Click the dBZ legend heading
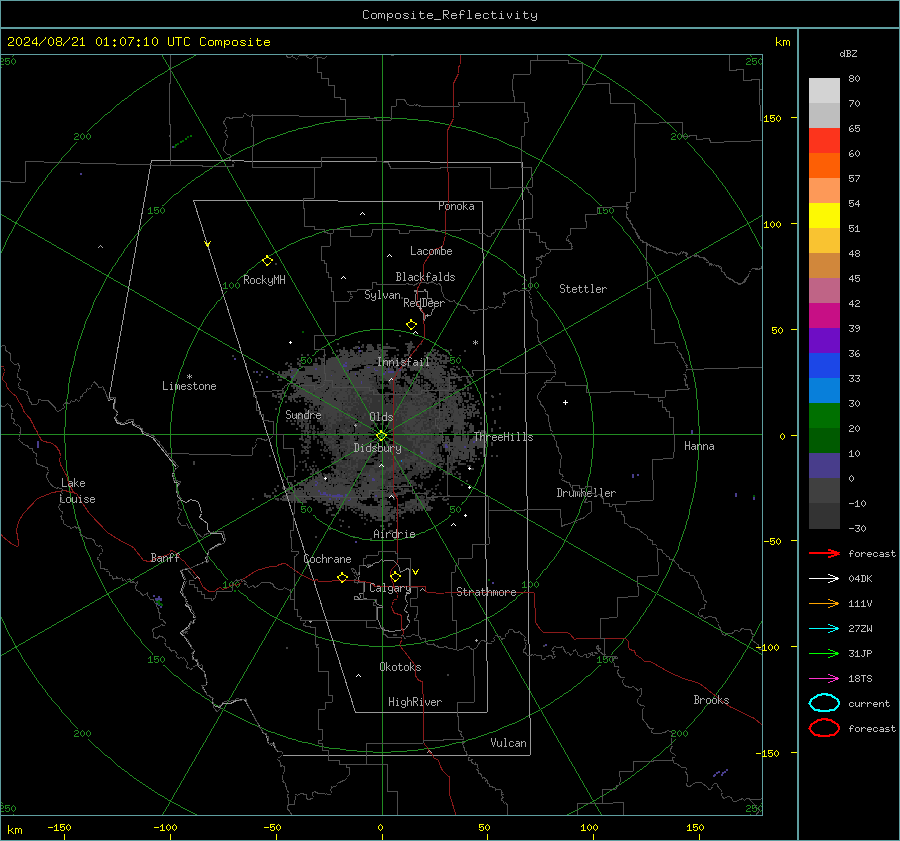 [x=848, y=54]
